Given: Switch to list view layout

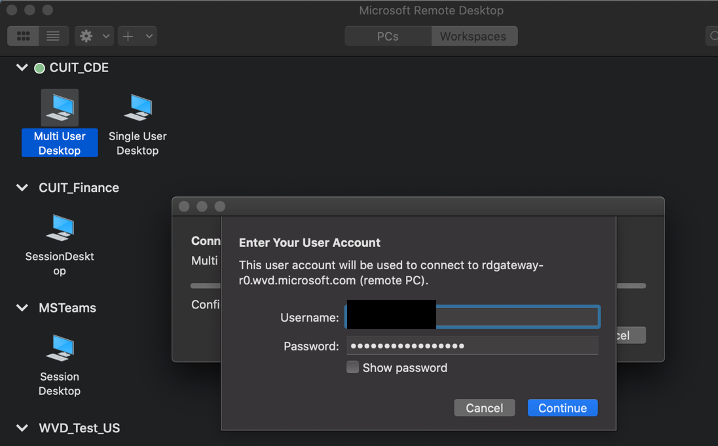Looking at the screenshot, I should (54, 36).
